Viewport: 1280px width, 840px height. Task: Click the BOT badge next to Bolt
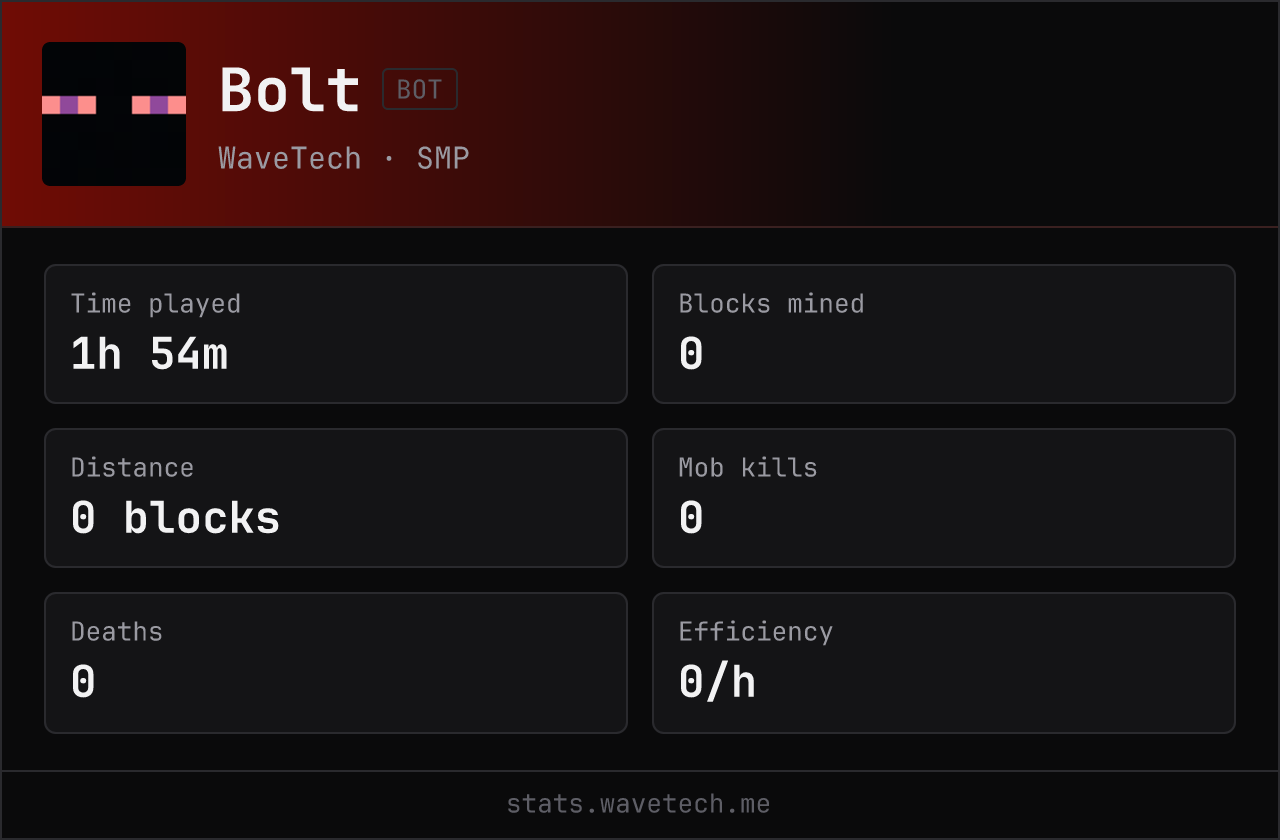pyautogui.click(x=420, y=89)
